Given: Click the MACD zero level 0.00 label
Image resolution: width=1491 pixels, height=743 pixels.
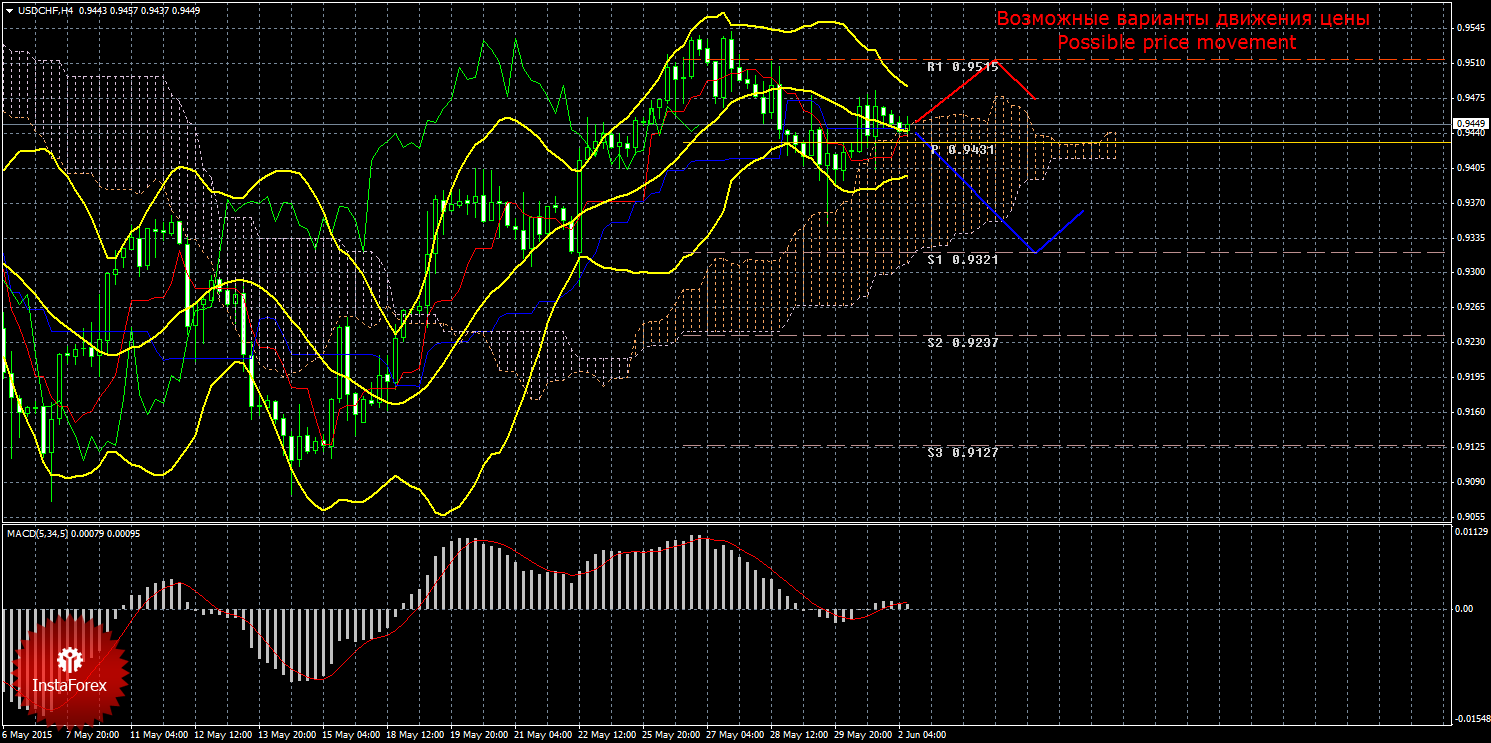Looking at the screenshot, I should tap(1463, 608).
